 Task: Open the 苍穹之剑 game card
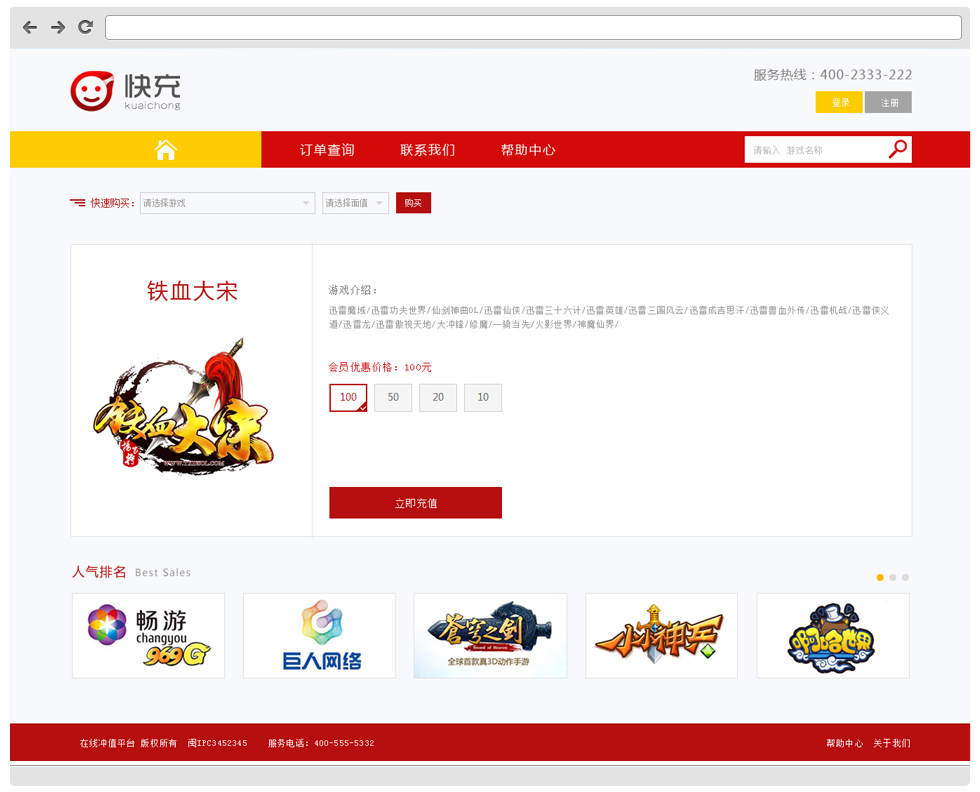coord(491,636)
